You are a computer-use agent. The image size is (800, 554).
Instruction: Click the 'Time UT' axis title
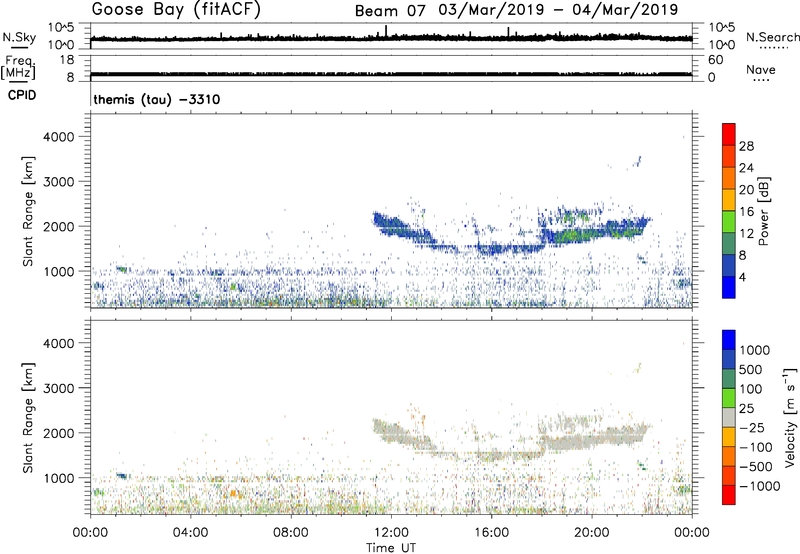[x=391, y=548]
